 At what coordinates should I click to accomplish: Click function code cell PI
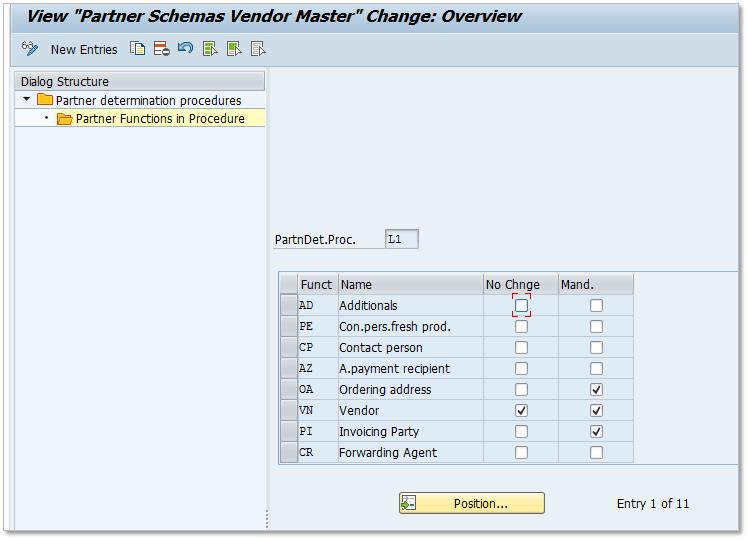tap(318, 431)
